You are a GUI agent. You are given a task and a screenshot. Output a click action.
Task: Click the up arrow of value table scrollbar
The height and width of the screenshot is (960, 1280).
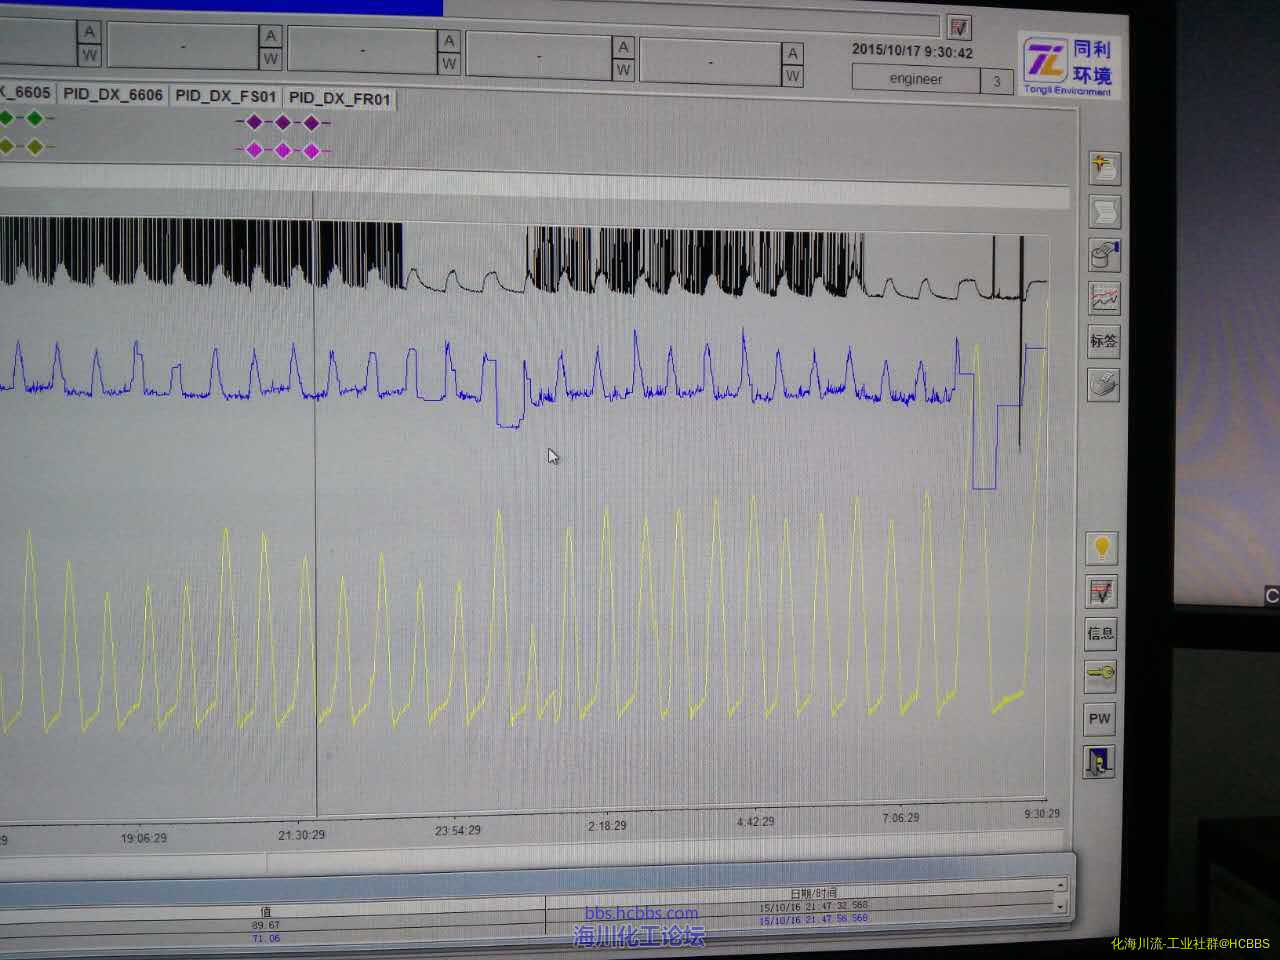[1061, 885]
